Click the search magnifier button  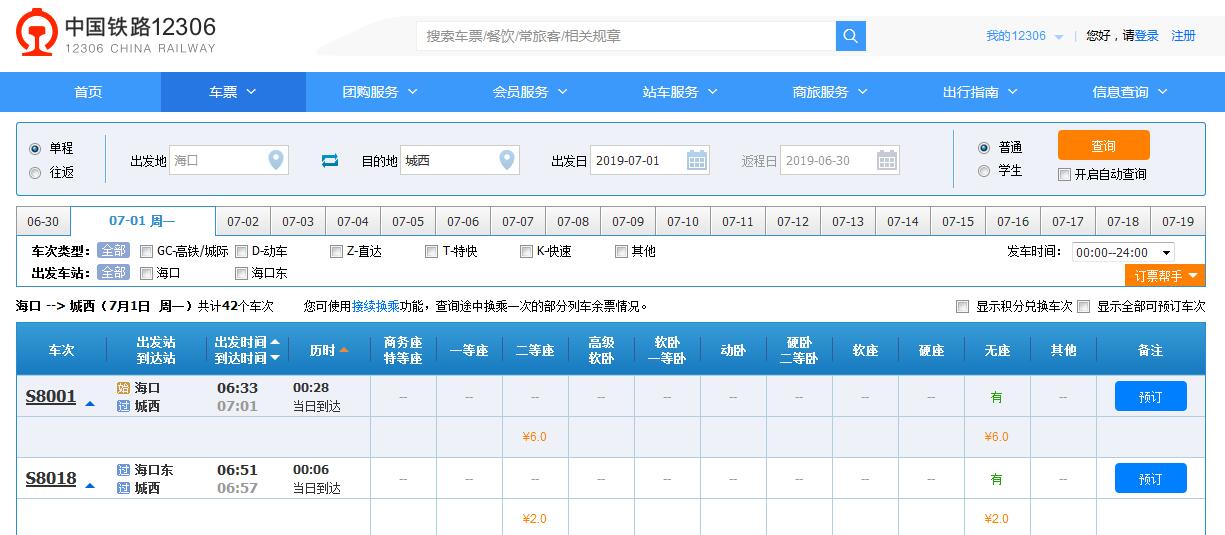[x=850, y=36]
